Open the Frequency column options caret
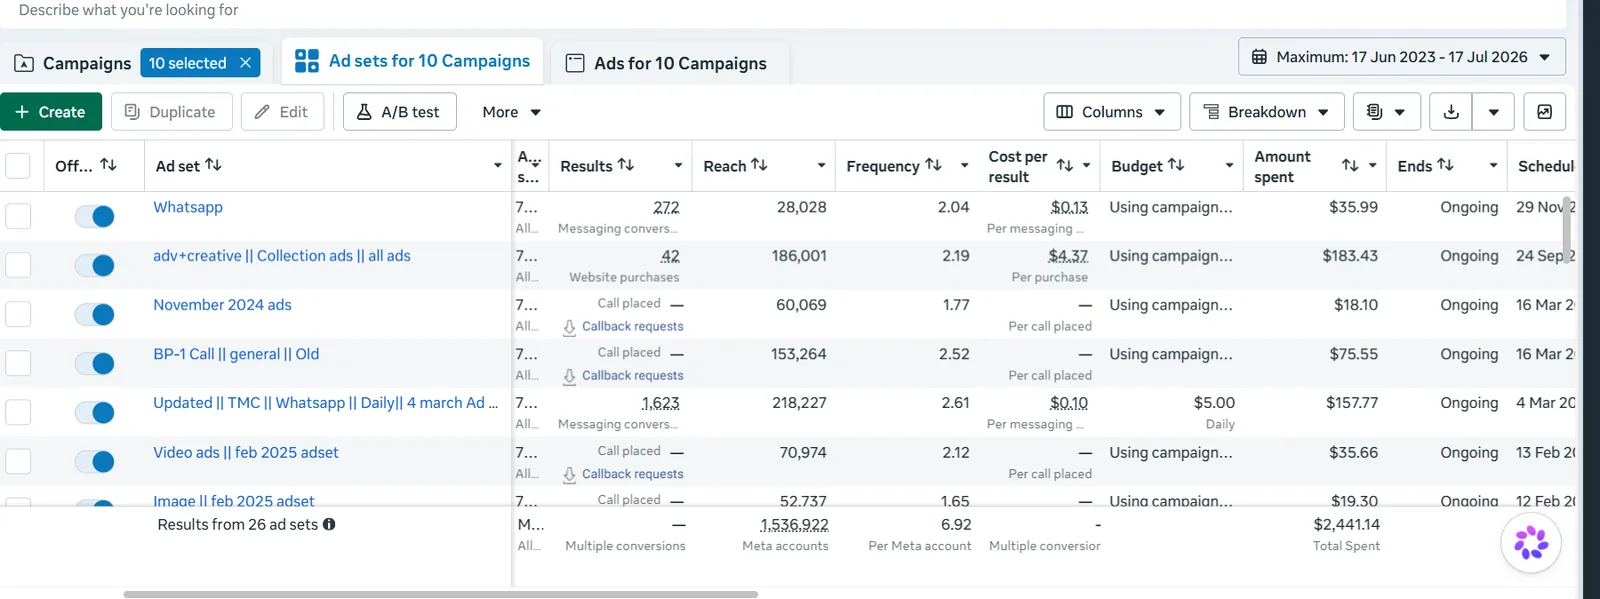Viewport: 1600px width, 599px height. point(964,166)
